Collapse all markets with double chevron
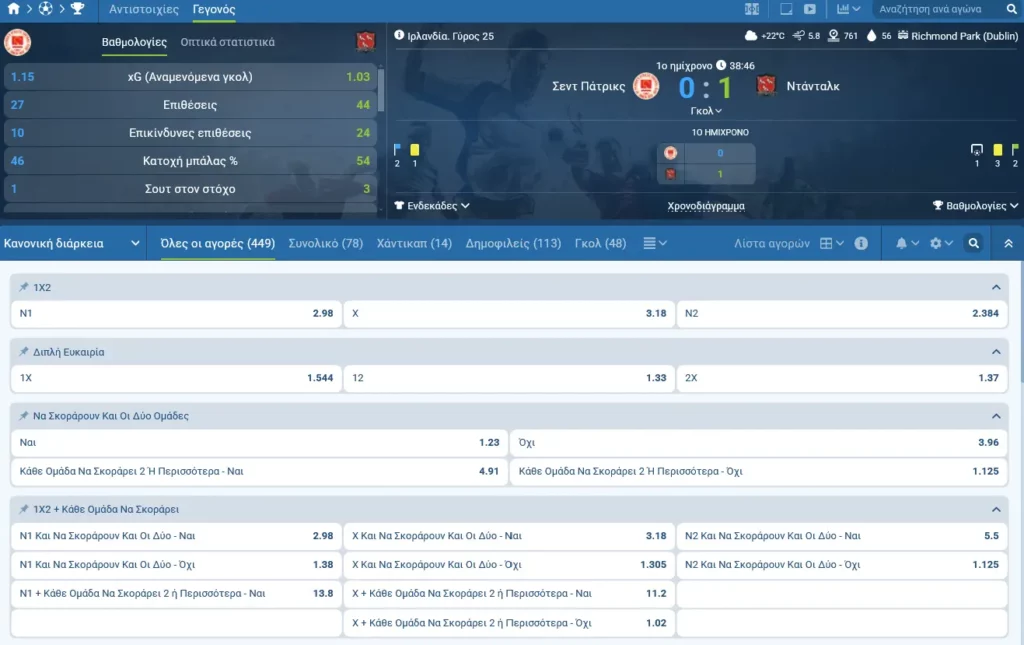 point(1008,243)
